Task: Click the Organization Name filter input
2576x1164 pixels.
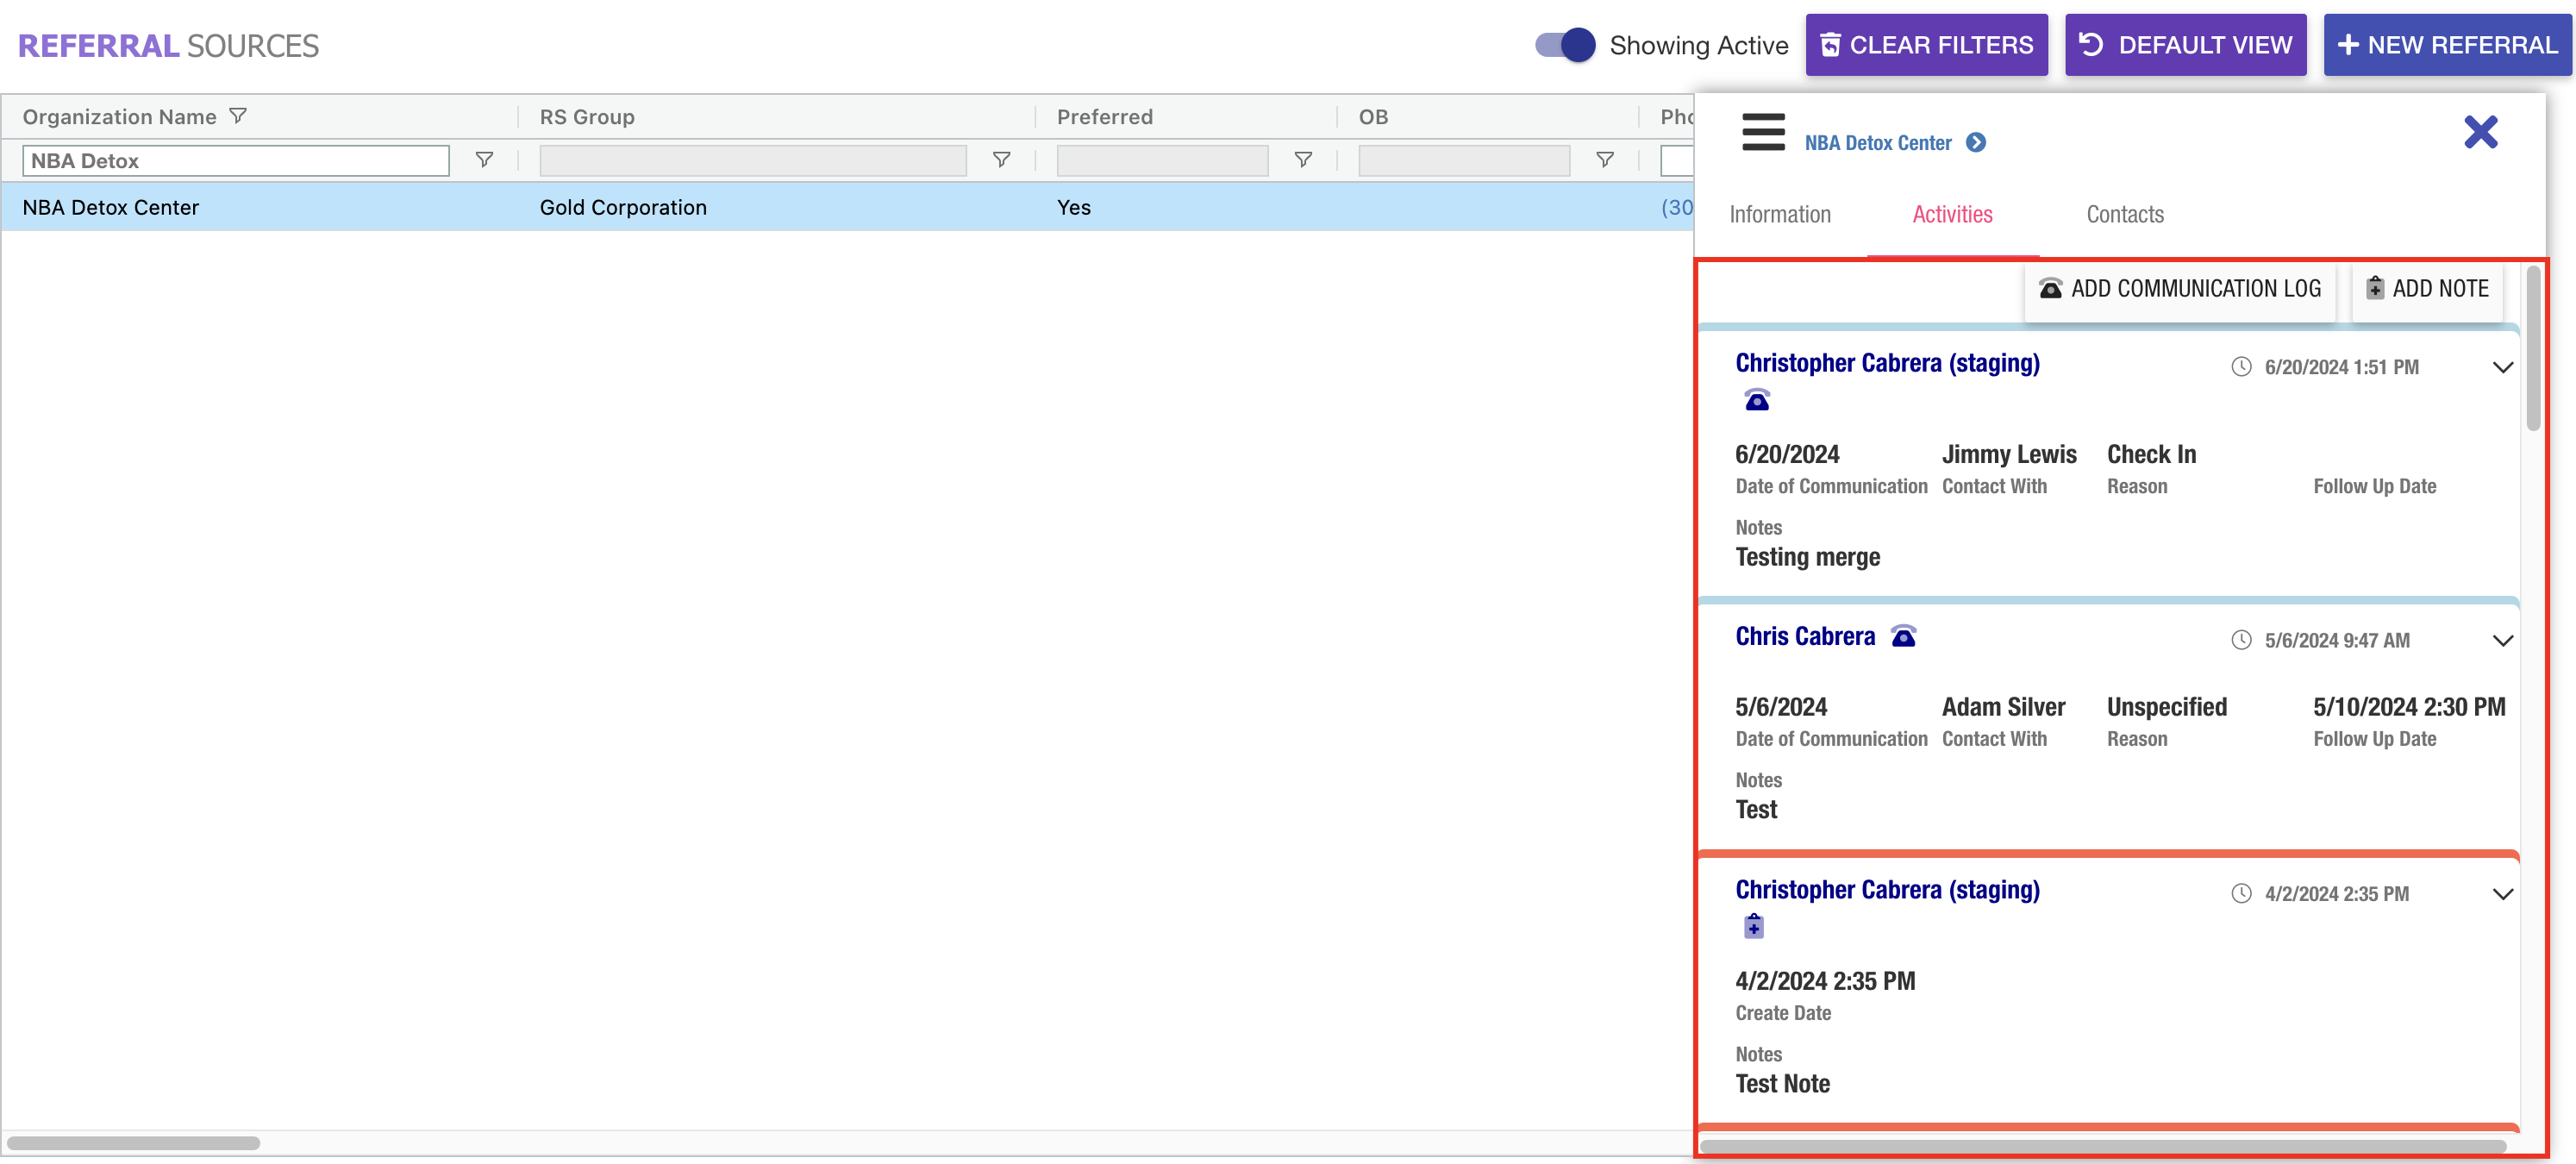Action: point(235,161)
